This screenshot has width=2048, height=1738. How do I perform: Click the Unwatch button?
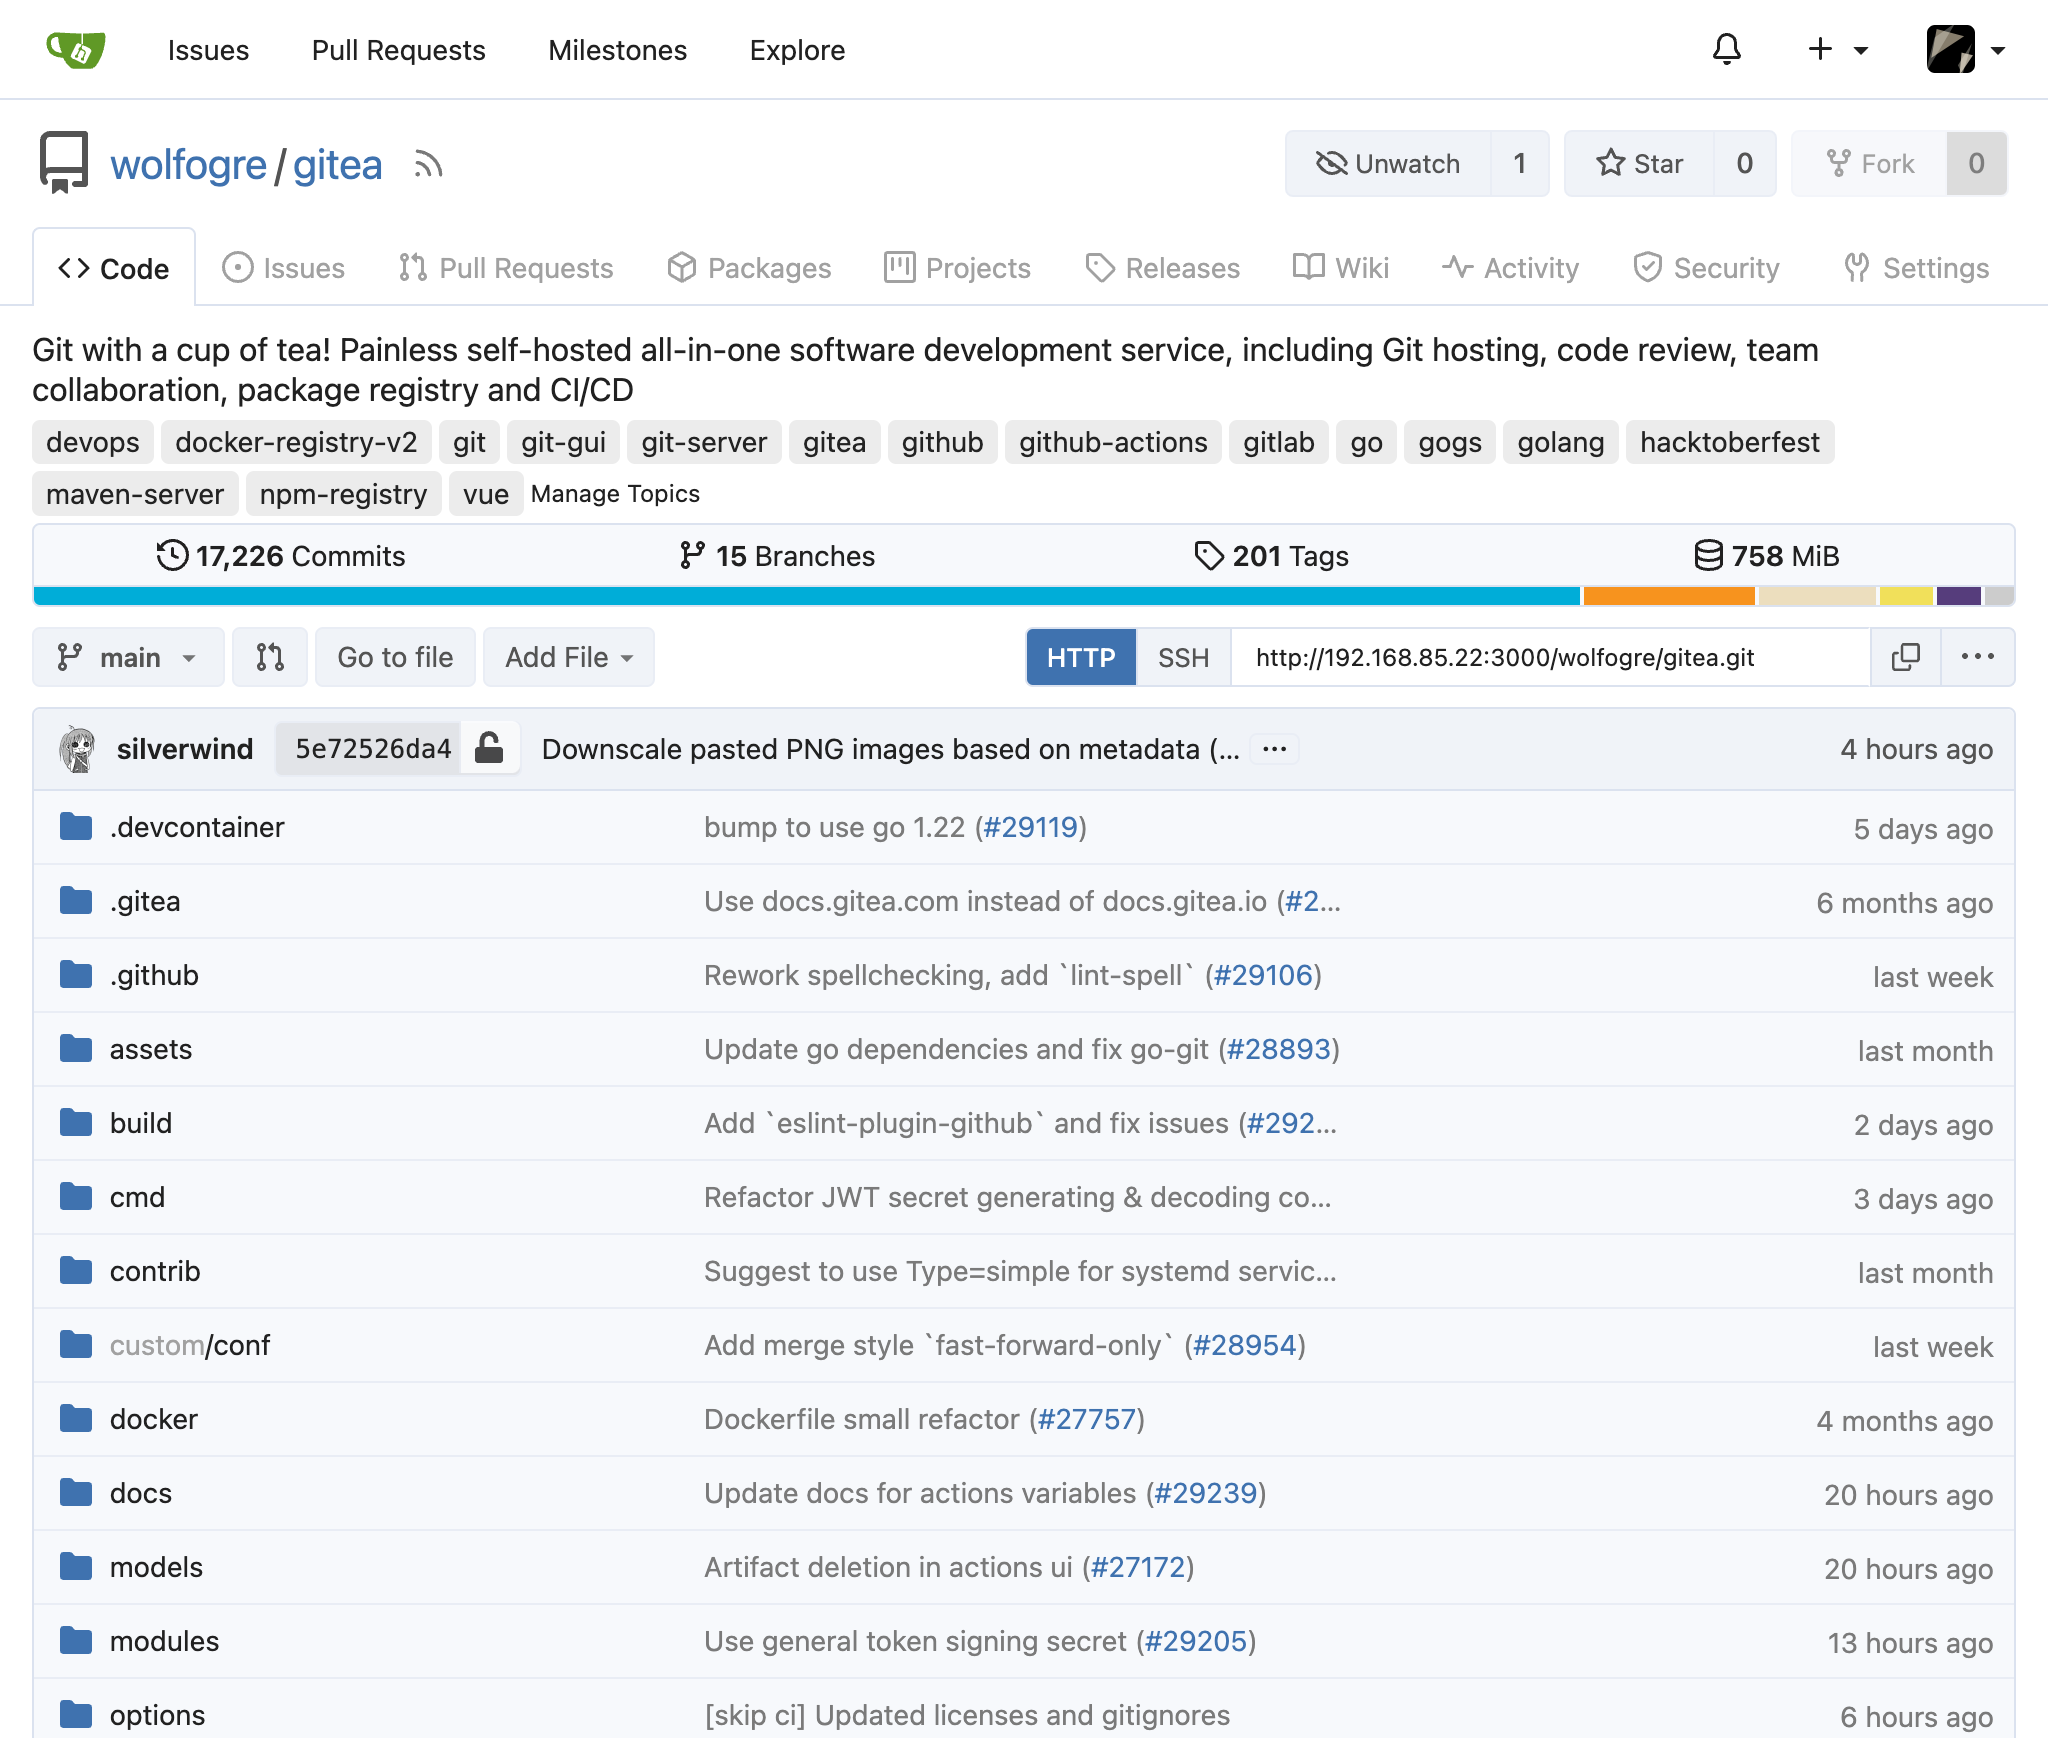1388,163
